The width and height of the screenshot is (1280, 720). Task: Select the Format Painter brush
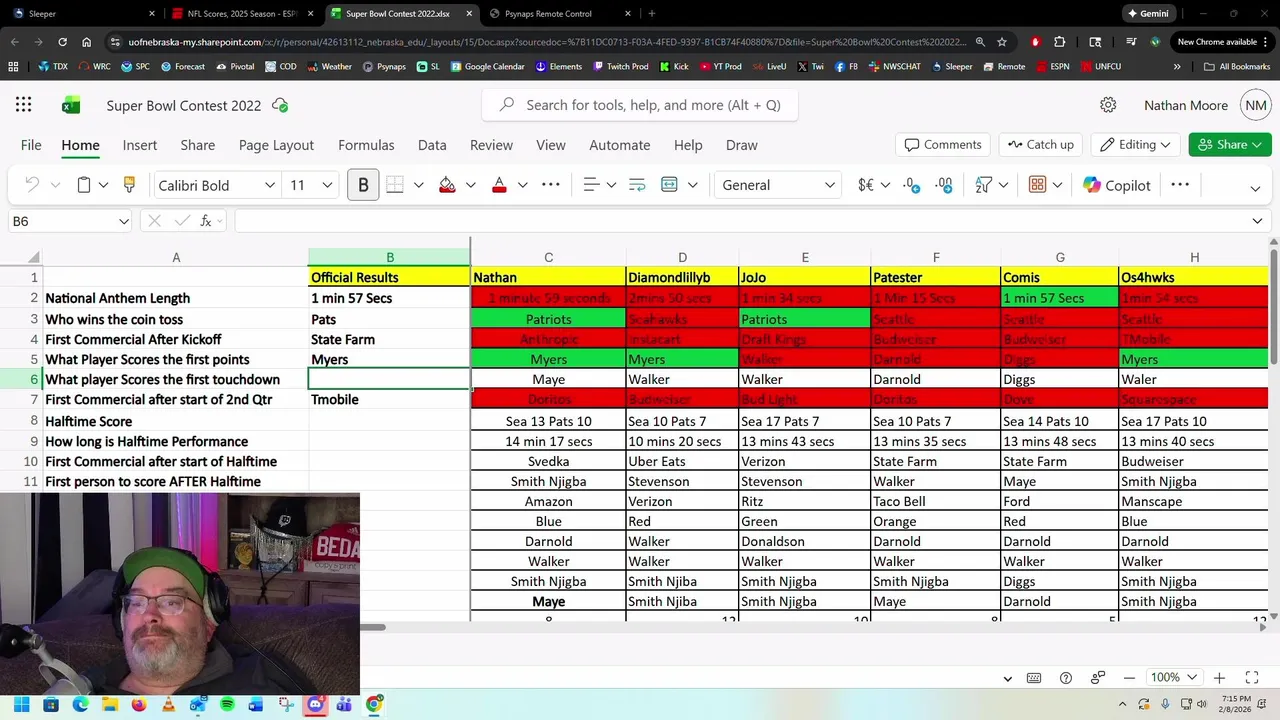129,185
